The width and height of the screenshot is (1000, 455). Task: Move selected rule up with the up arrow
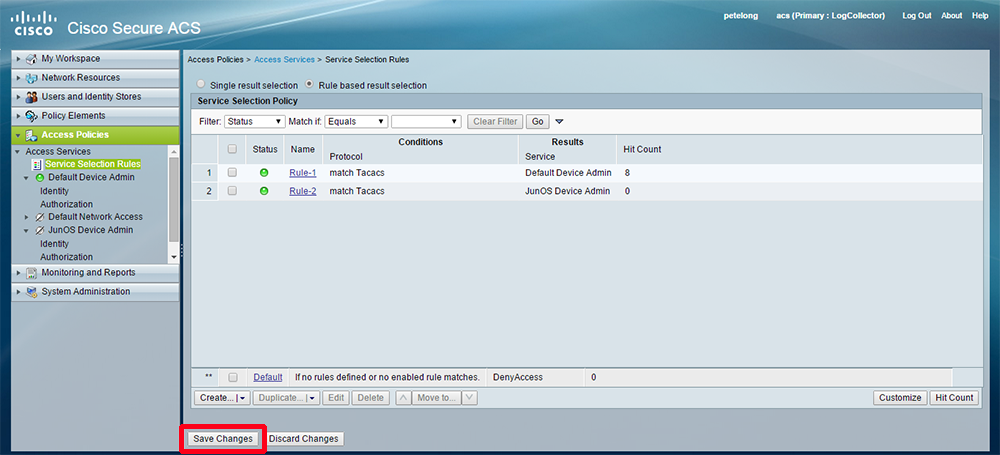point(403,398)
